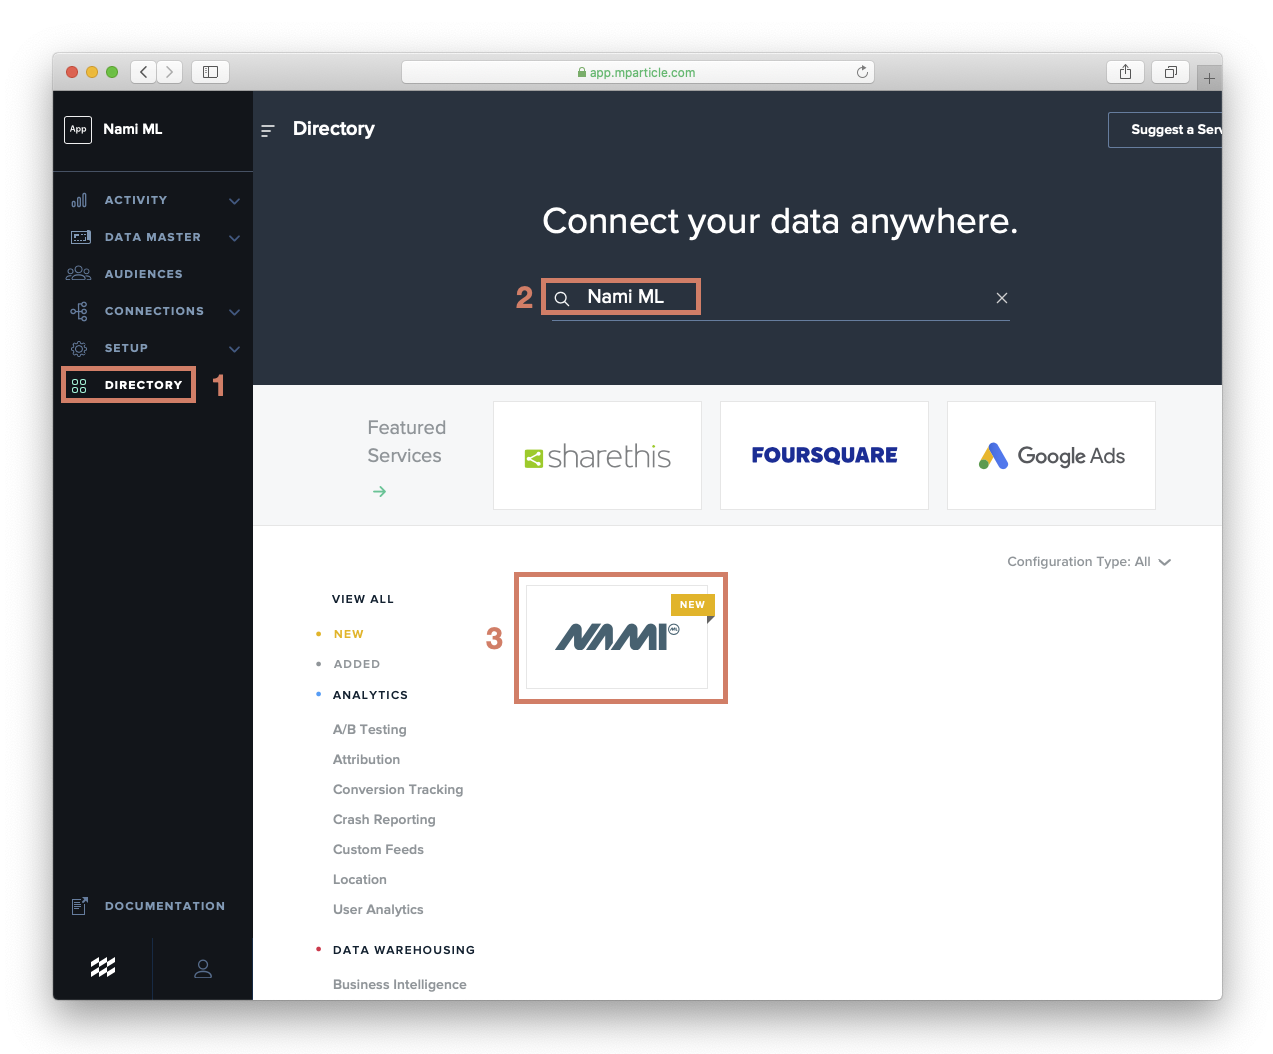Select Business Intelligence subcategory

(400, 985)
